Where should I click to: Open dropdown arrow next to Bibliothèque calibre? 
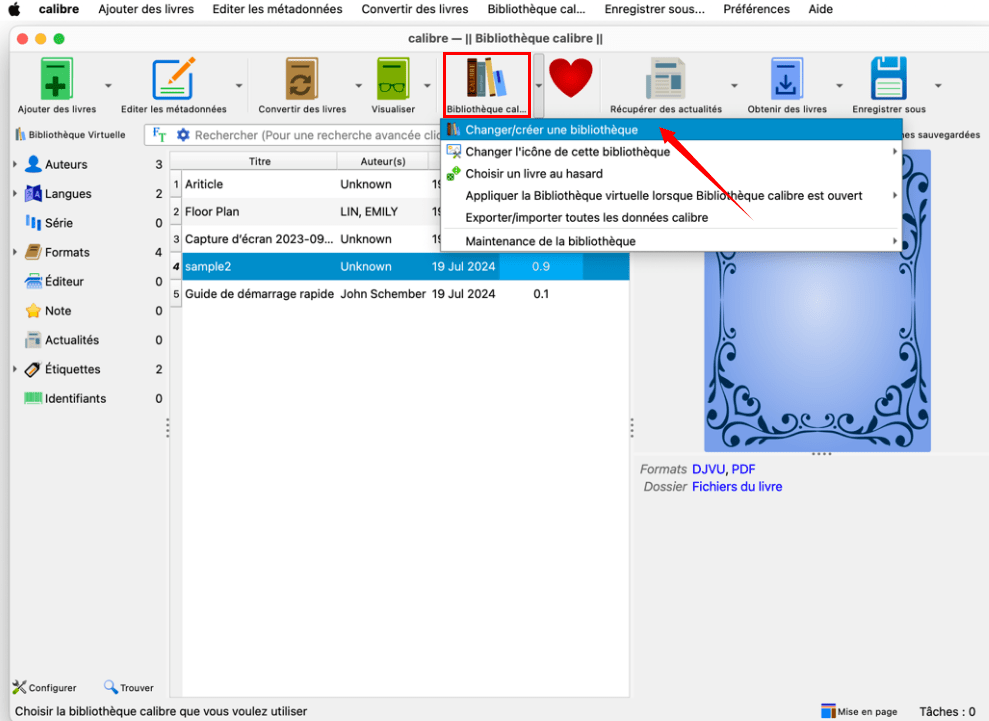pyautogui.click(x=539, y=85)
